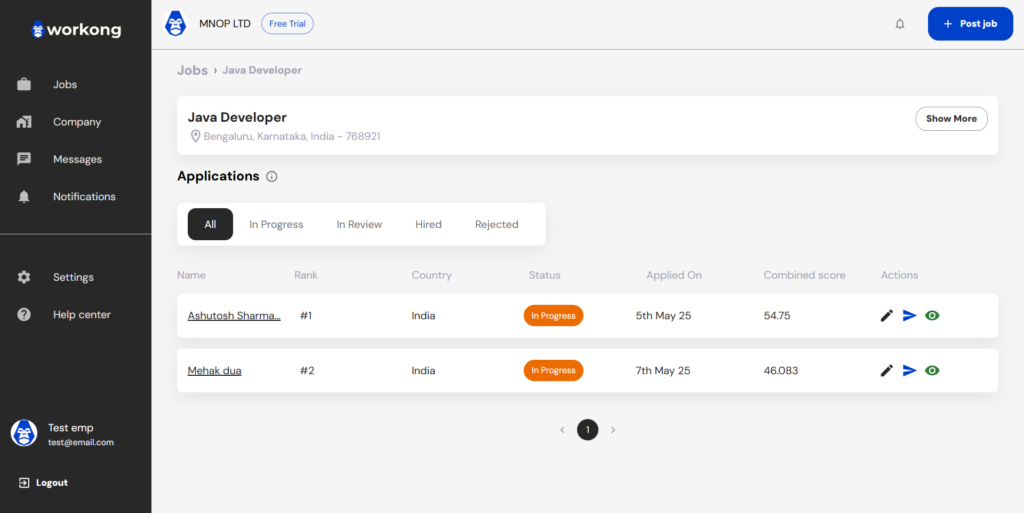The image size is (1024, 513).
Task: Click India in Mehak dua's row
Action: [x=423, y=371]
